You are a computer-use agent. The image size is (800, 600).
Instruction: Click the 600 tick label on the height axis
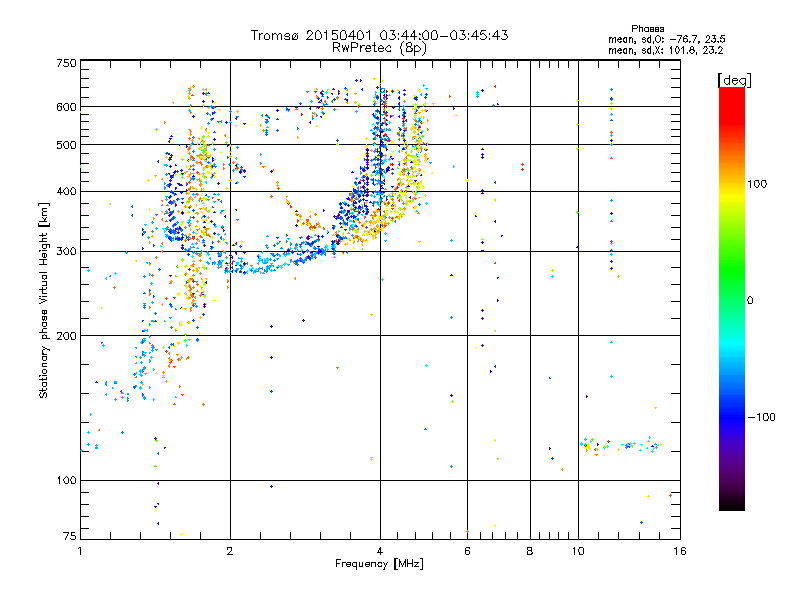coord(66,107)
